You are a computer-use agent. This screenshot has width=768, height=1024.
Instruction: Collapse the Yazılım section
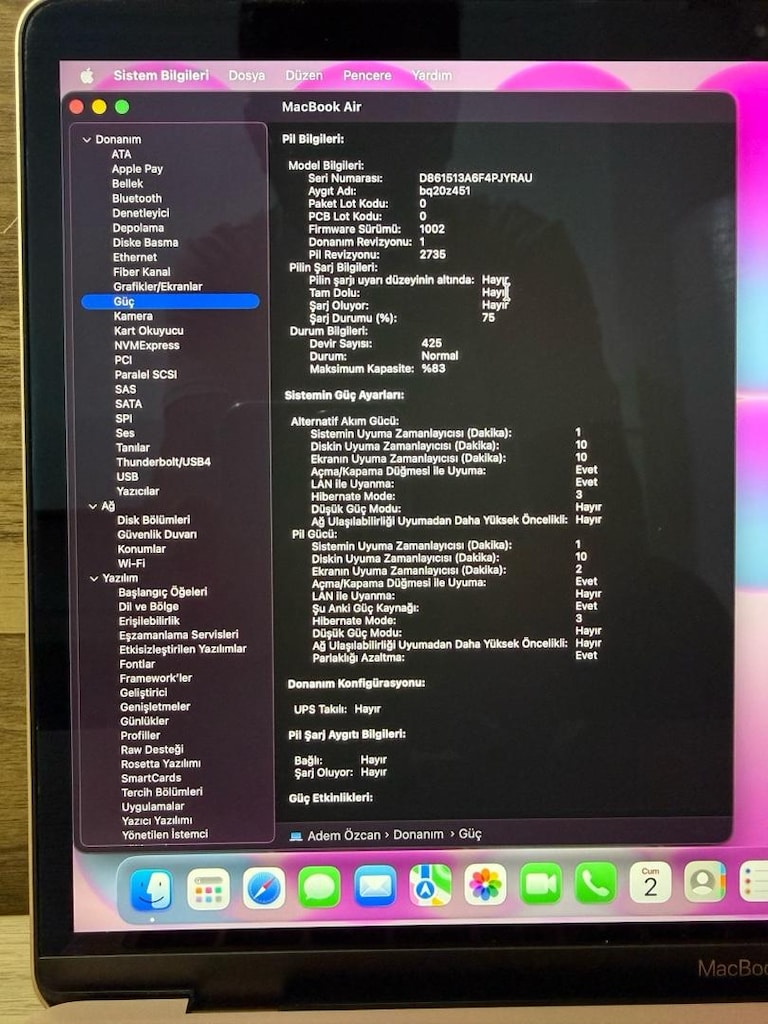94,578
